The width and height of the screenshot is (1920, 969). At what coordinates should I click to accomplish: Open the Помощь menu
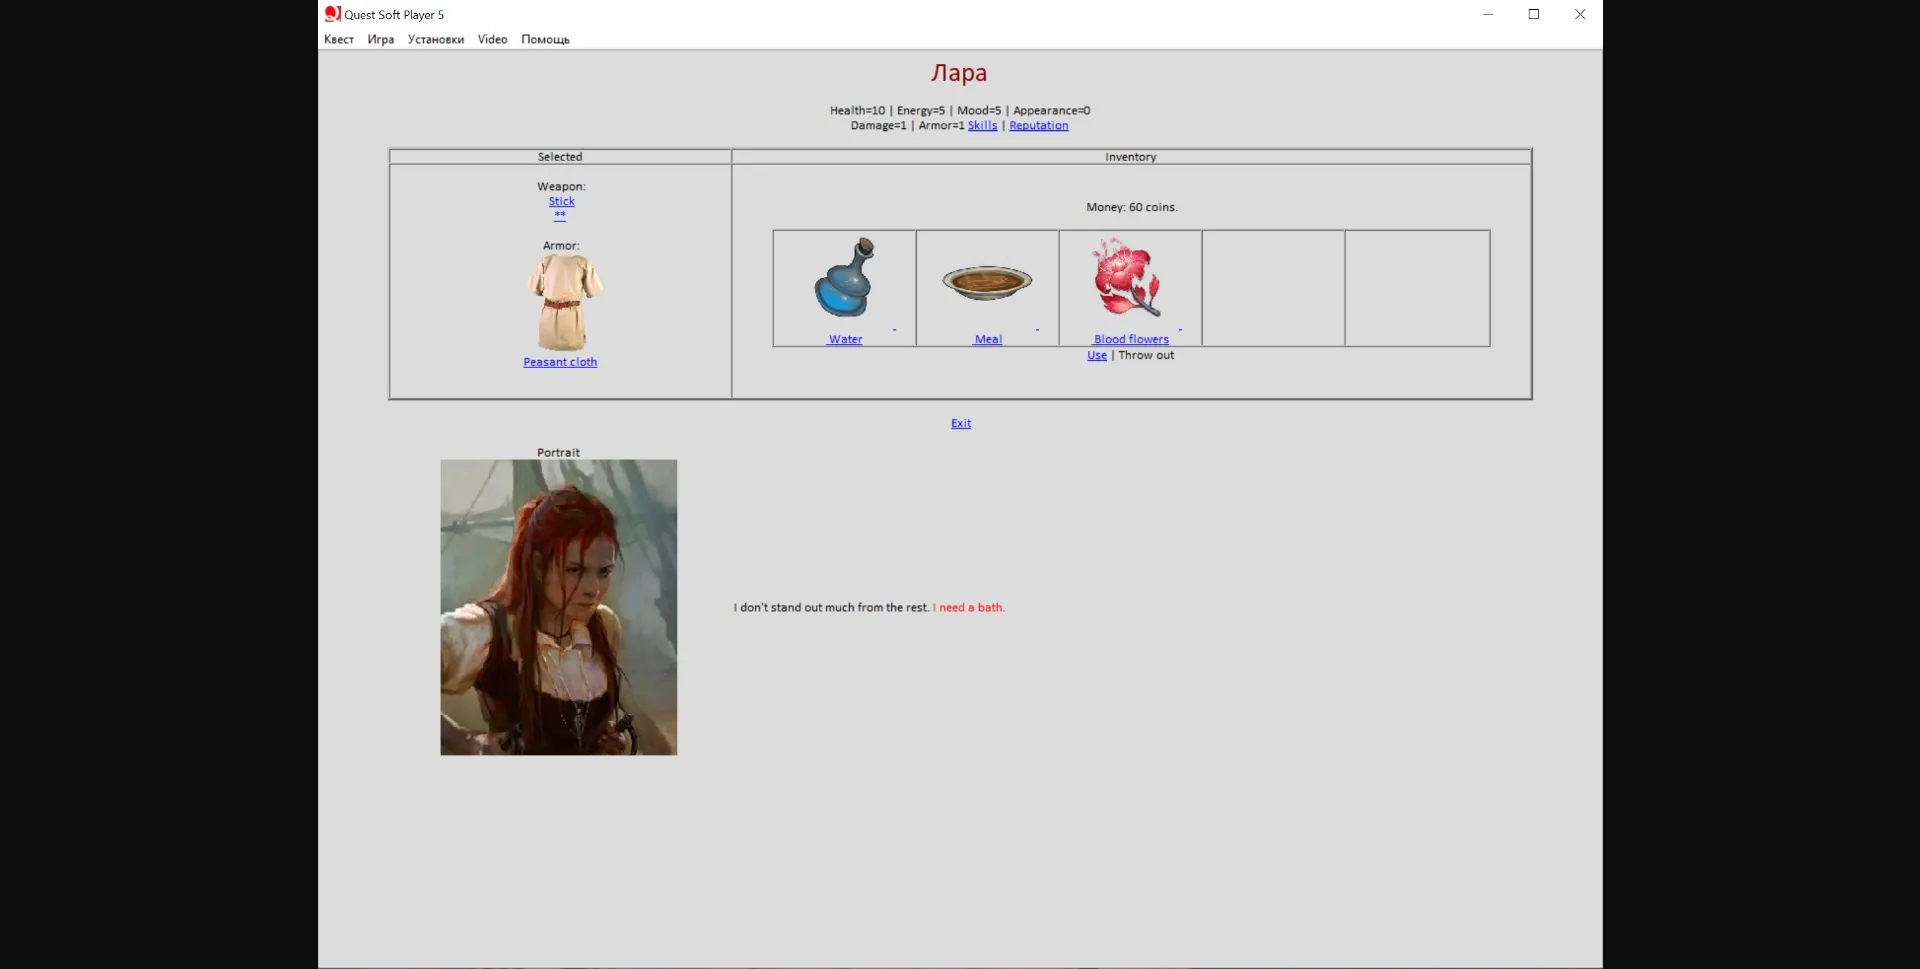pos(545,39)
